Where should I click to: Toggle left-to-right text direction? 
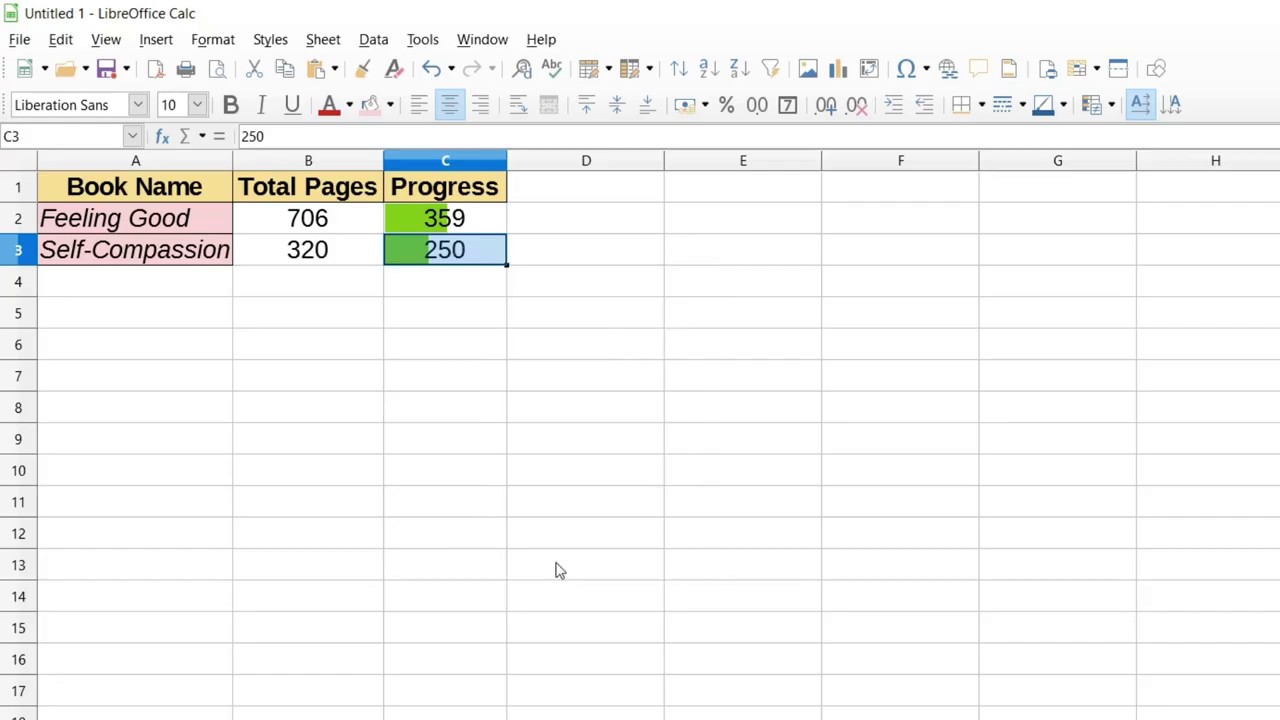1140,105
